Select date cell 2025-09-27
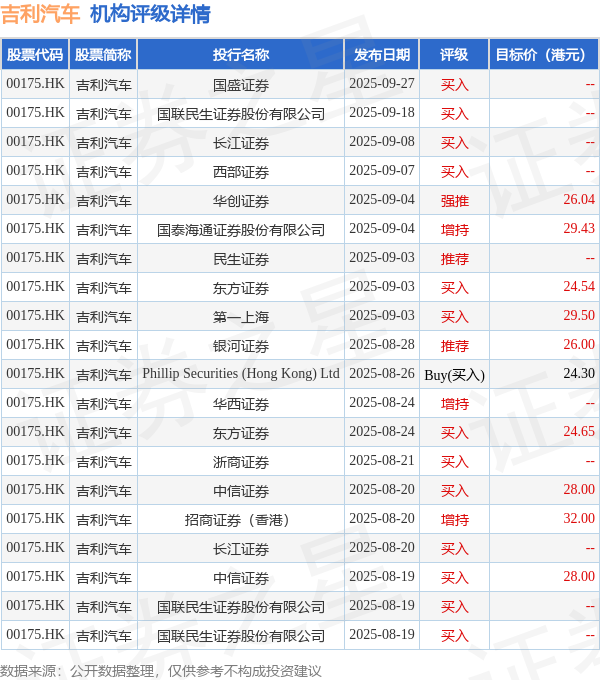600x680 pixels. click(382, 83)
